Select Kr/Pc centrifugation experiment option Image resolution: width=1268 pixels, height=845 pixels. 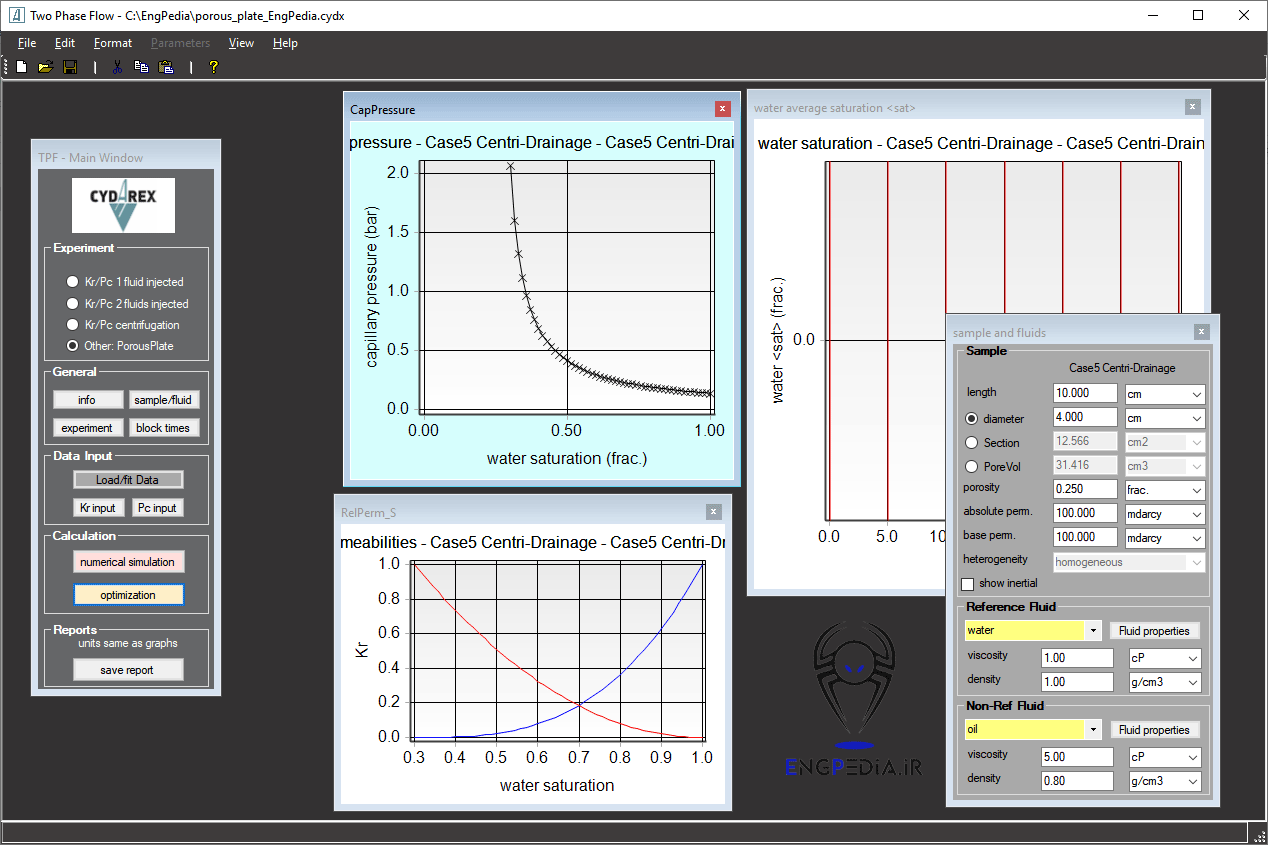pos(72,325)
